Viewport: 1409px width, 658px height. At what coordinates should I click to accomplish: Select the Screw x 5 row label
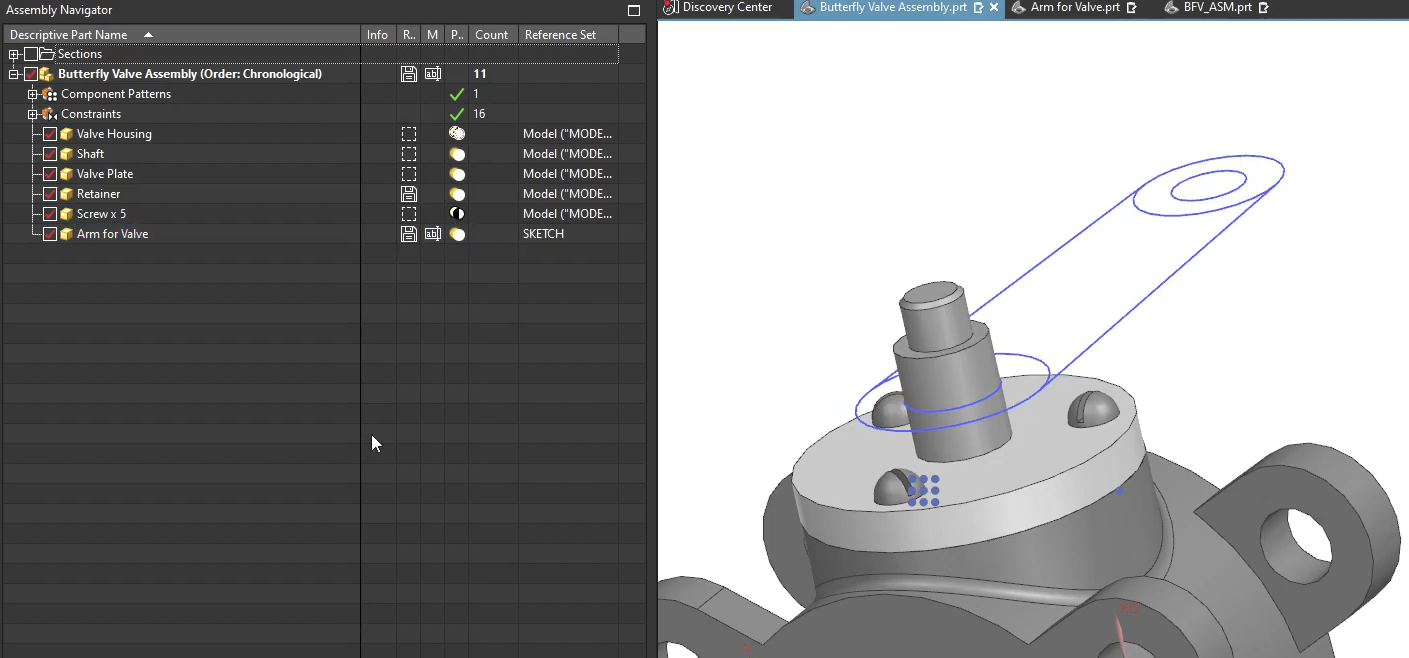click(101, 214)
